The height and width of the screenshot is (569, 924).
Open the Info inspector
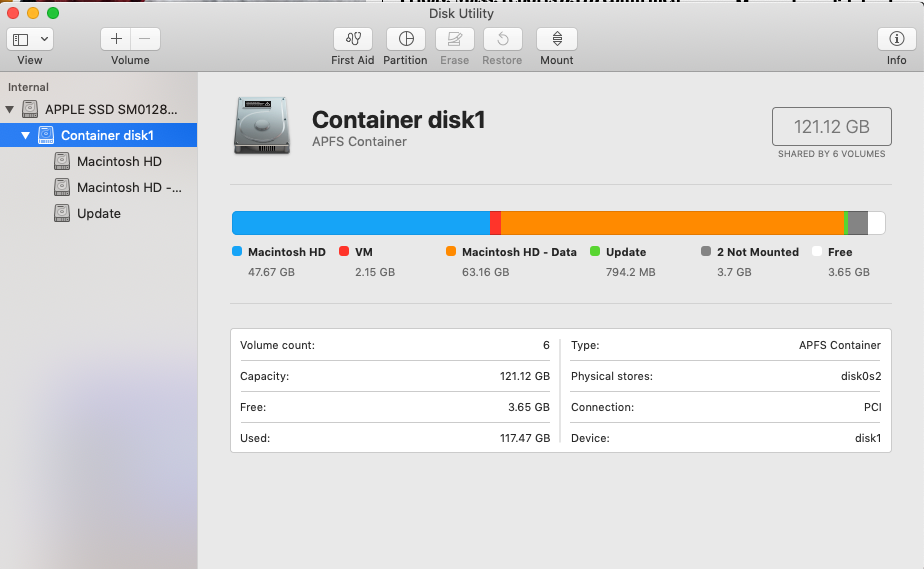(896, 39)
